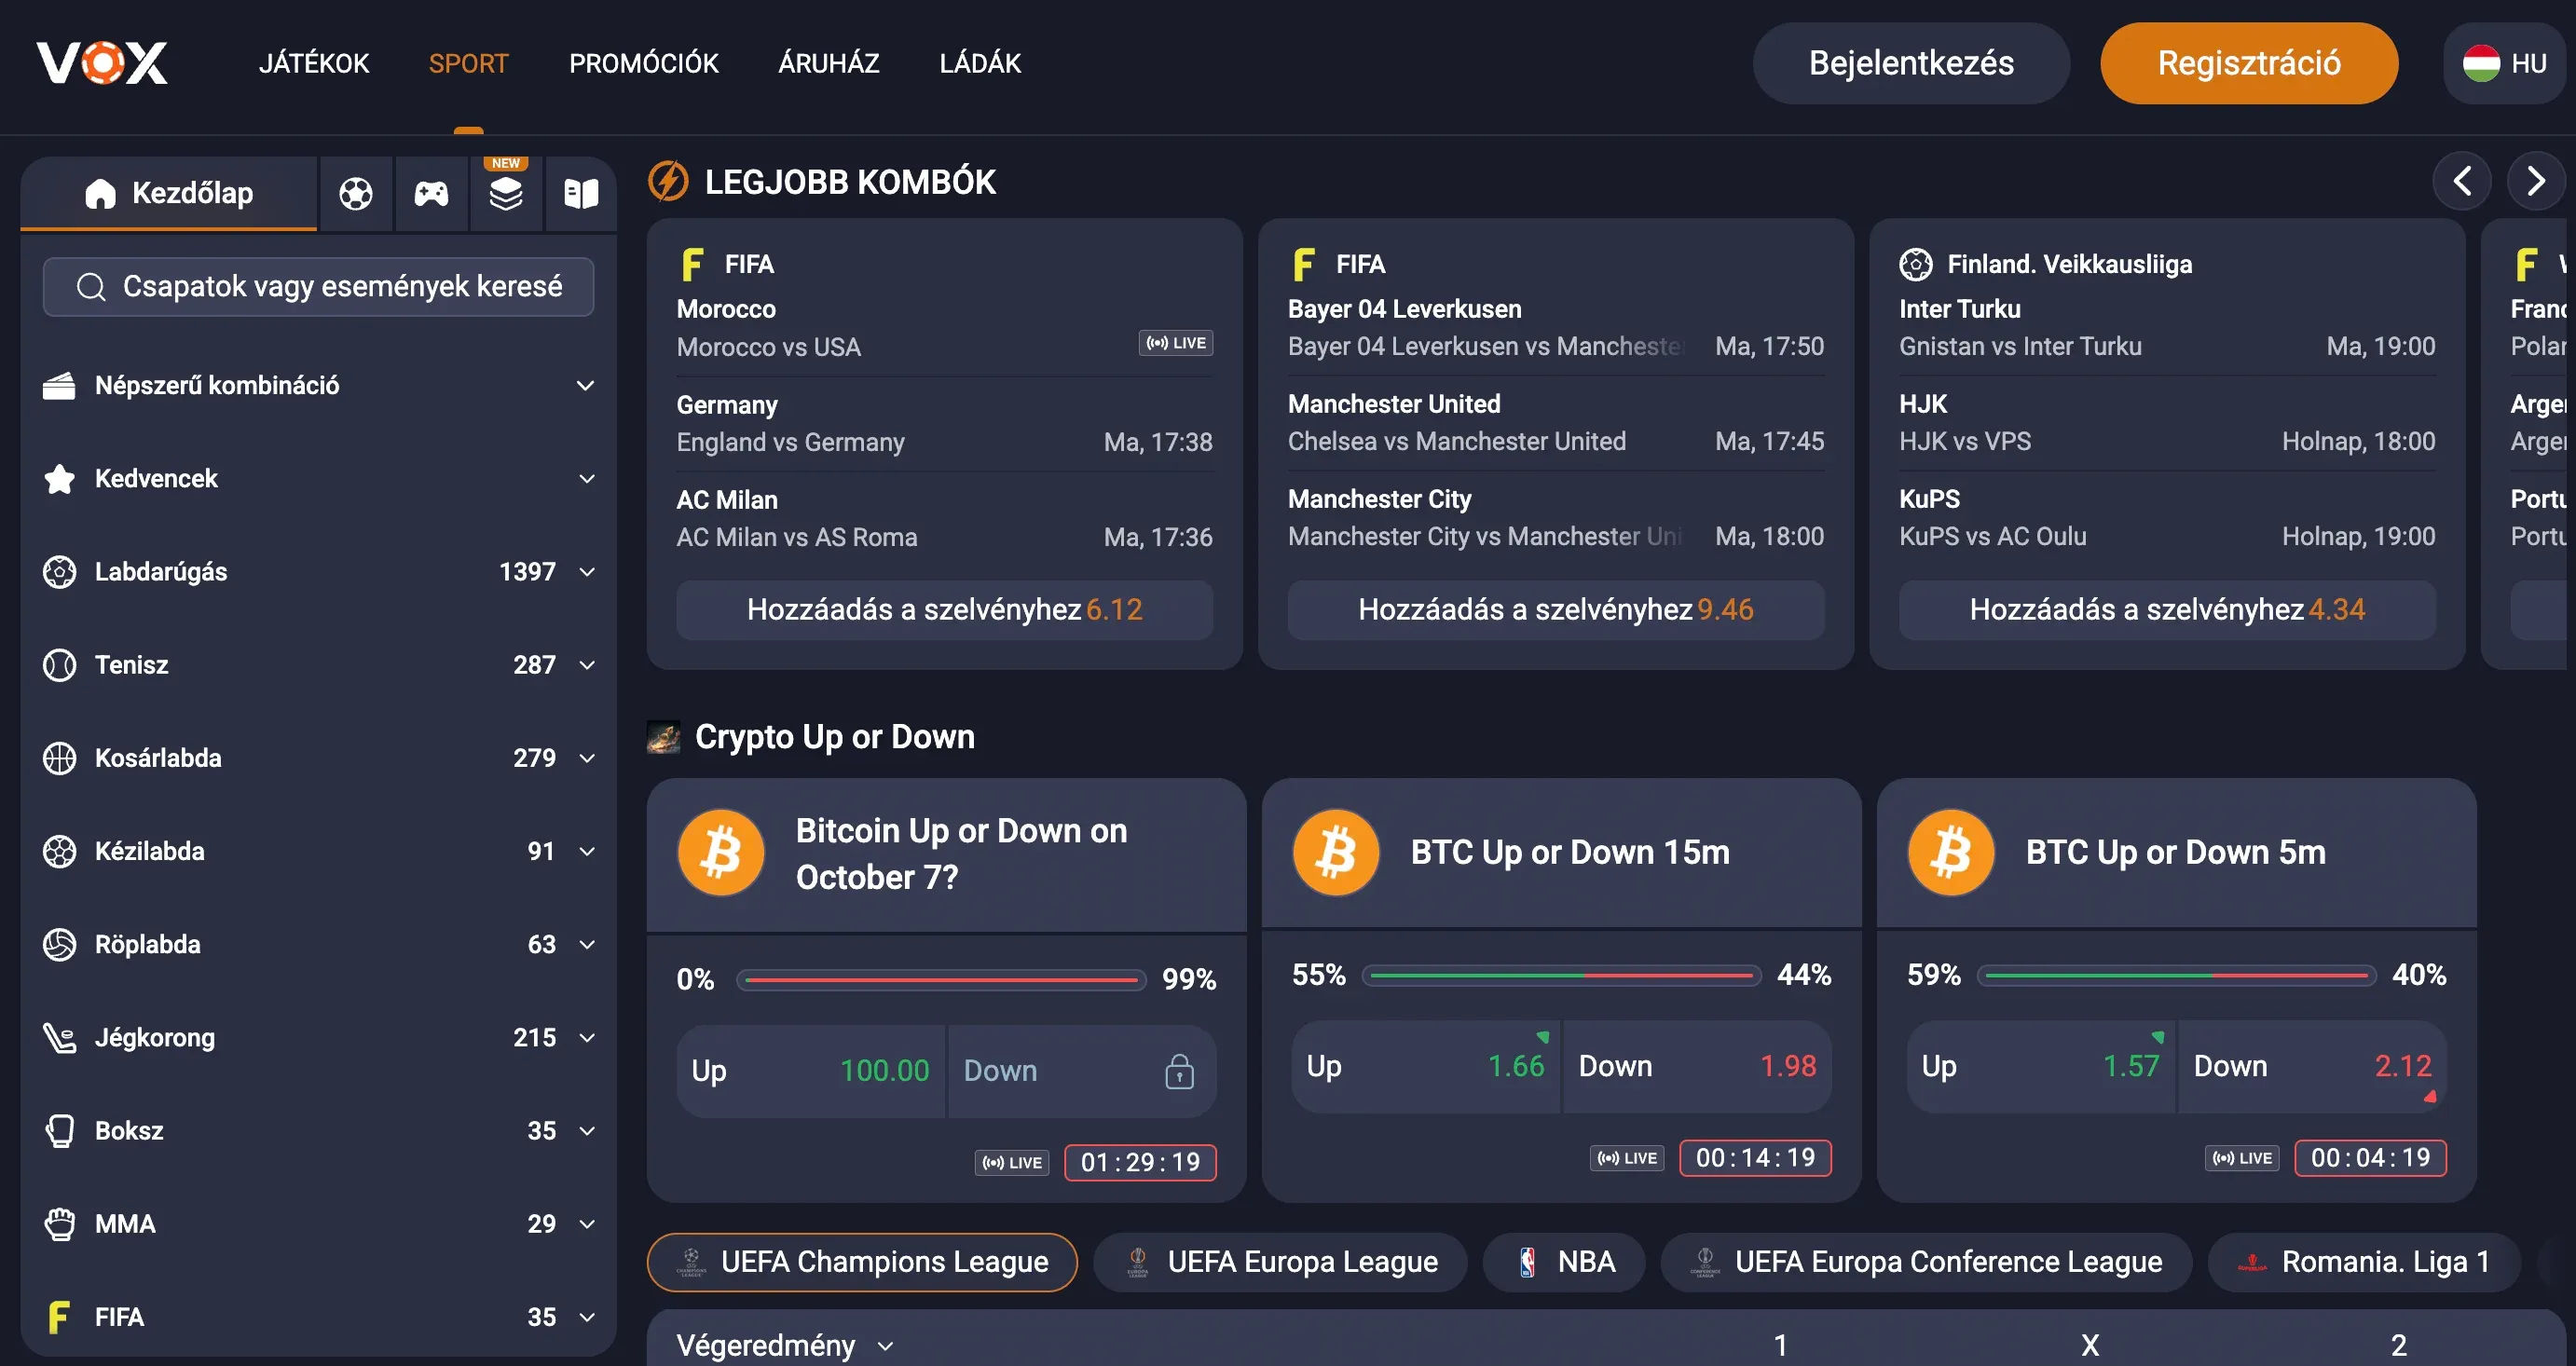Viewport: 2576px width, 1366px height.
Task: Click the lock icon on Down option
Action: pyautogui.click(x=1180, y=1071)
